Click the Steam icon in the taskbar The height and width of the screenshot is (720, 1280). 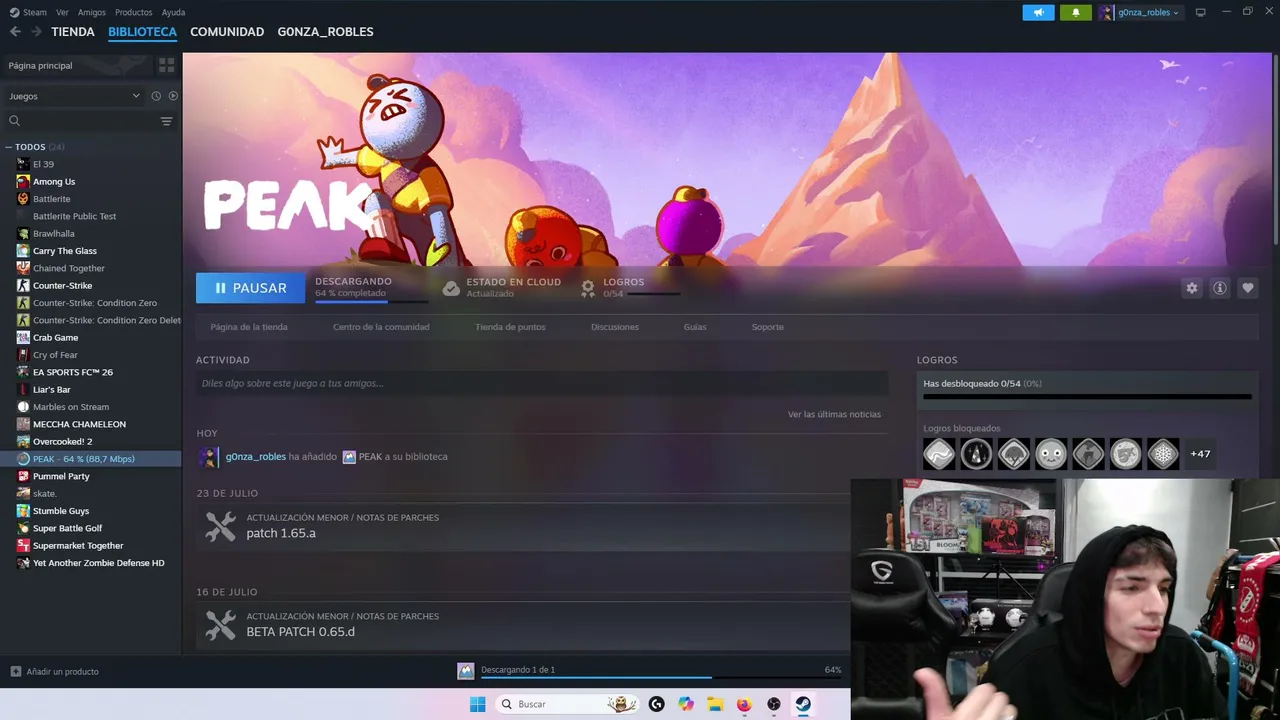click(x=803, y=704)
